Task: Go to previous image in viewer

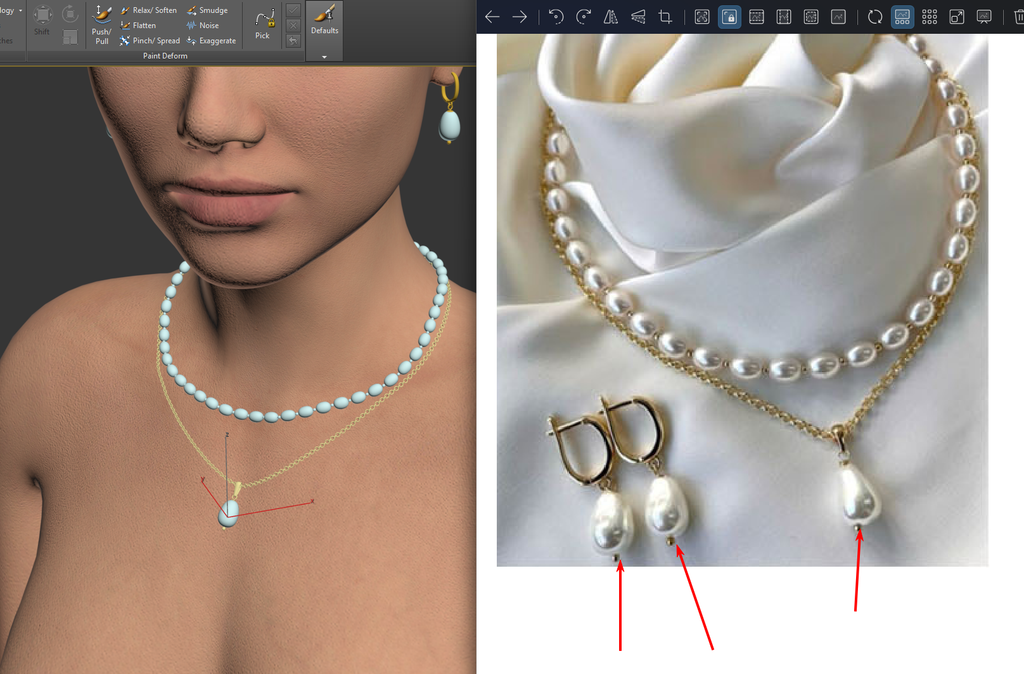Action: (492, 16)
